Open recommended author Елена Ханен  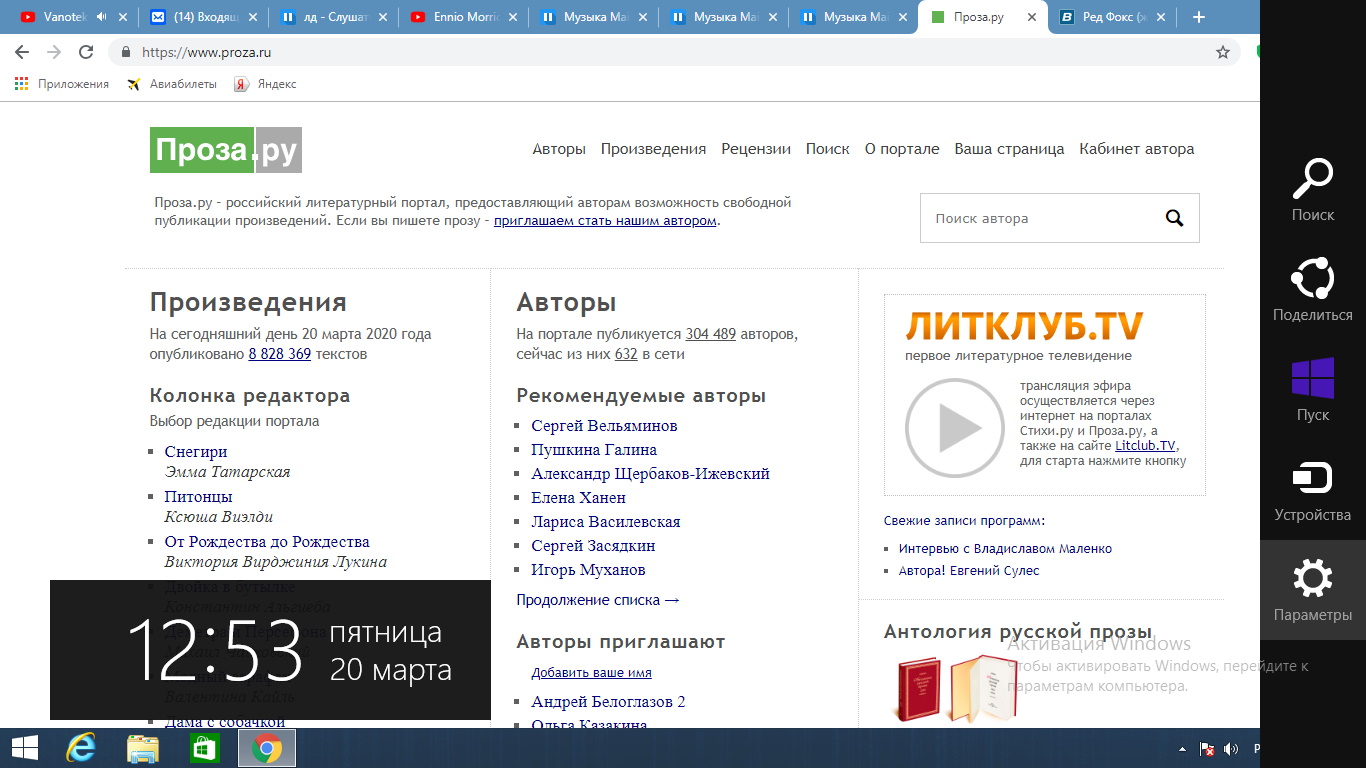click(579, 498)
